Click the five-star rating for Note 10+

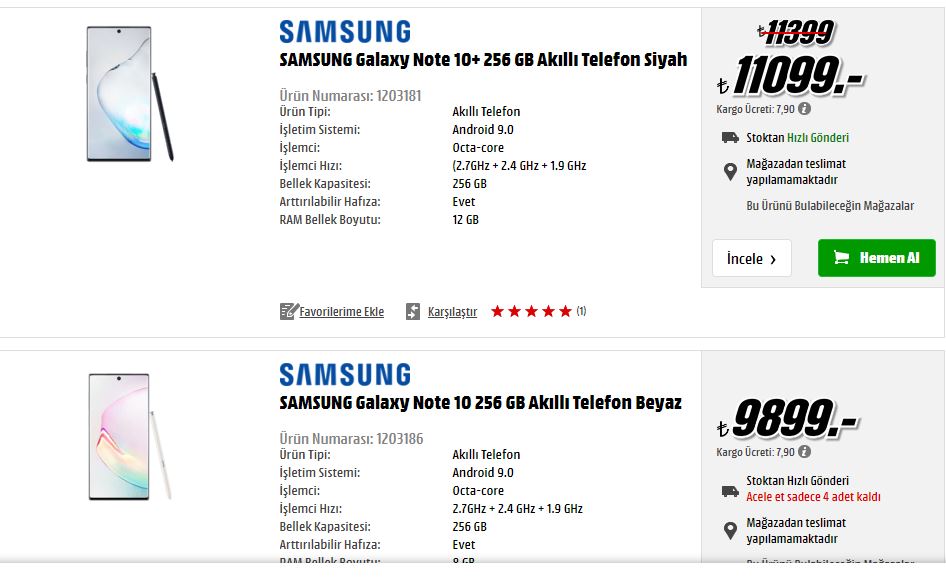click(x=531, y=312)
